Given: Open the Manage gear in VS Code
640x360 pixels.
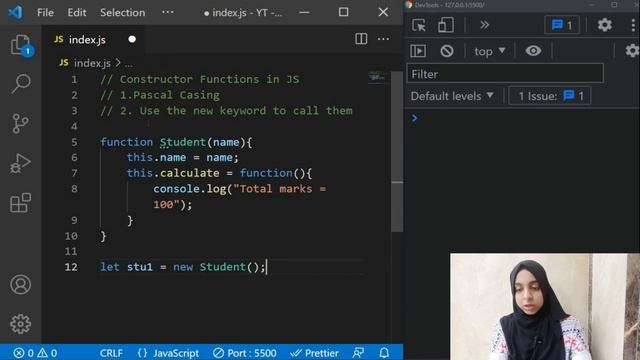Looking at the screenshot, I should [x=20, y=324].
